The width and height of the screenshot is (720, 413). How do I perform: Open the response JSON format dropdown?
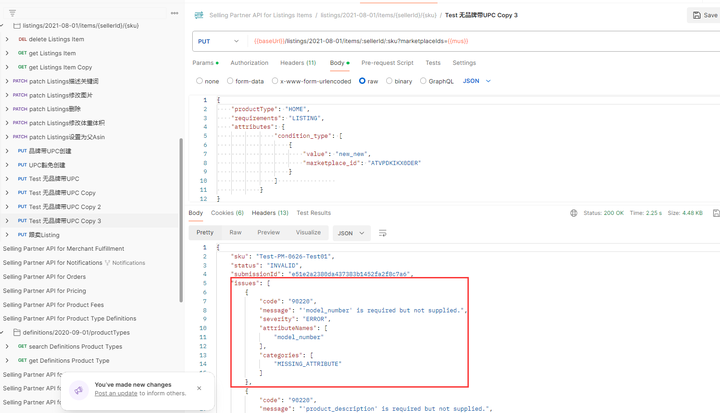(351, 233)
